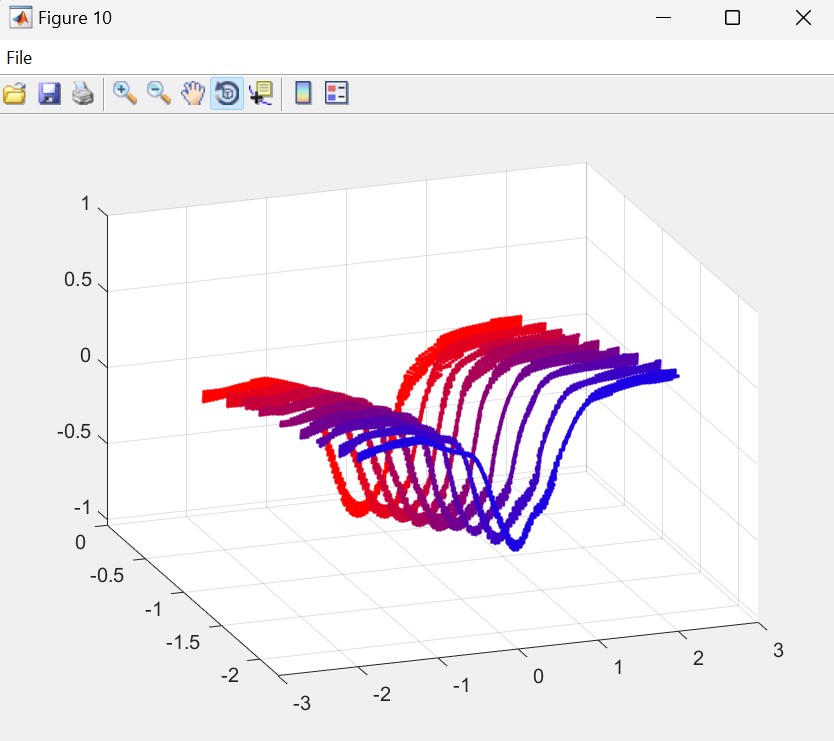
Task: Activate the Data Cursor tool
Action: 260,94
